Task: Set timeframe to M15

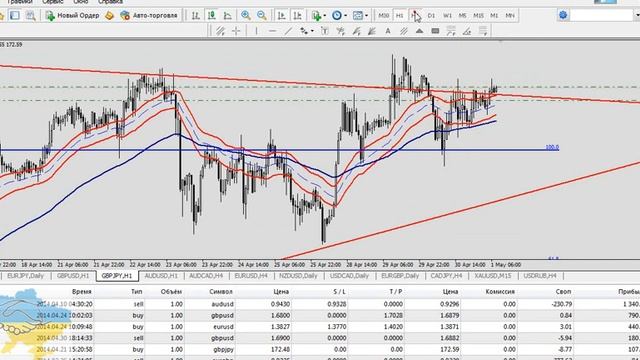Action: tap(478, 16)
